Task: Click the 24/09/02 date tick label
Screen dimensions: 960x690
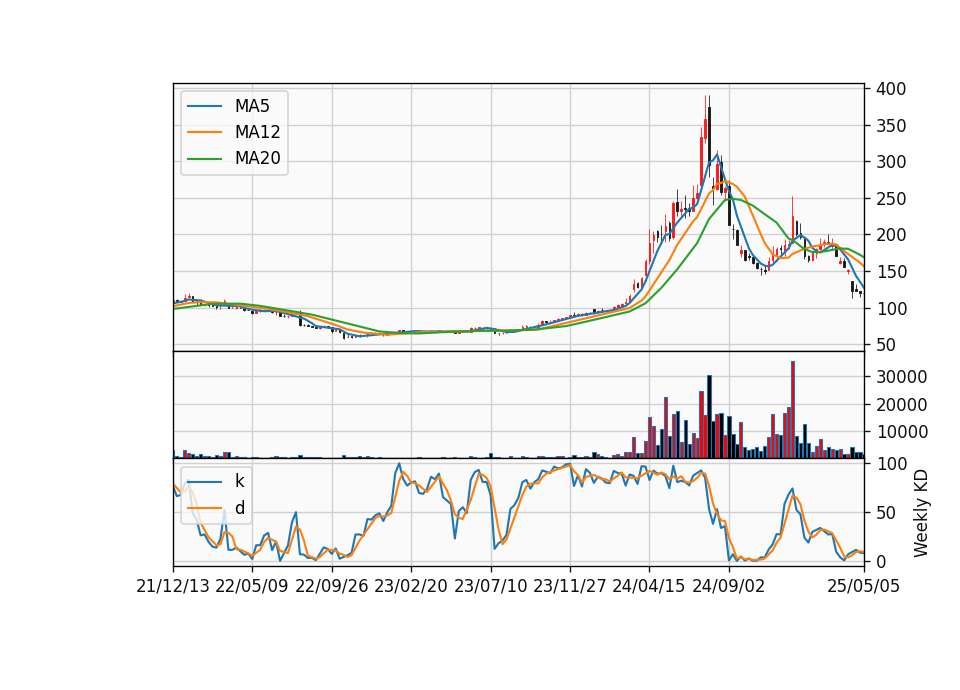Action: click(729, 586)
